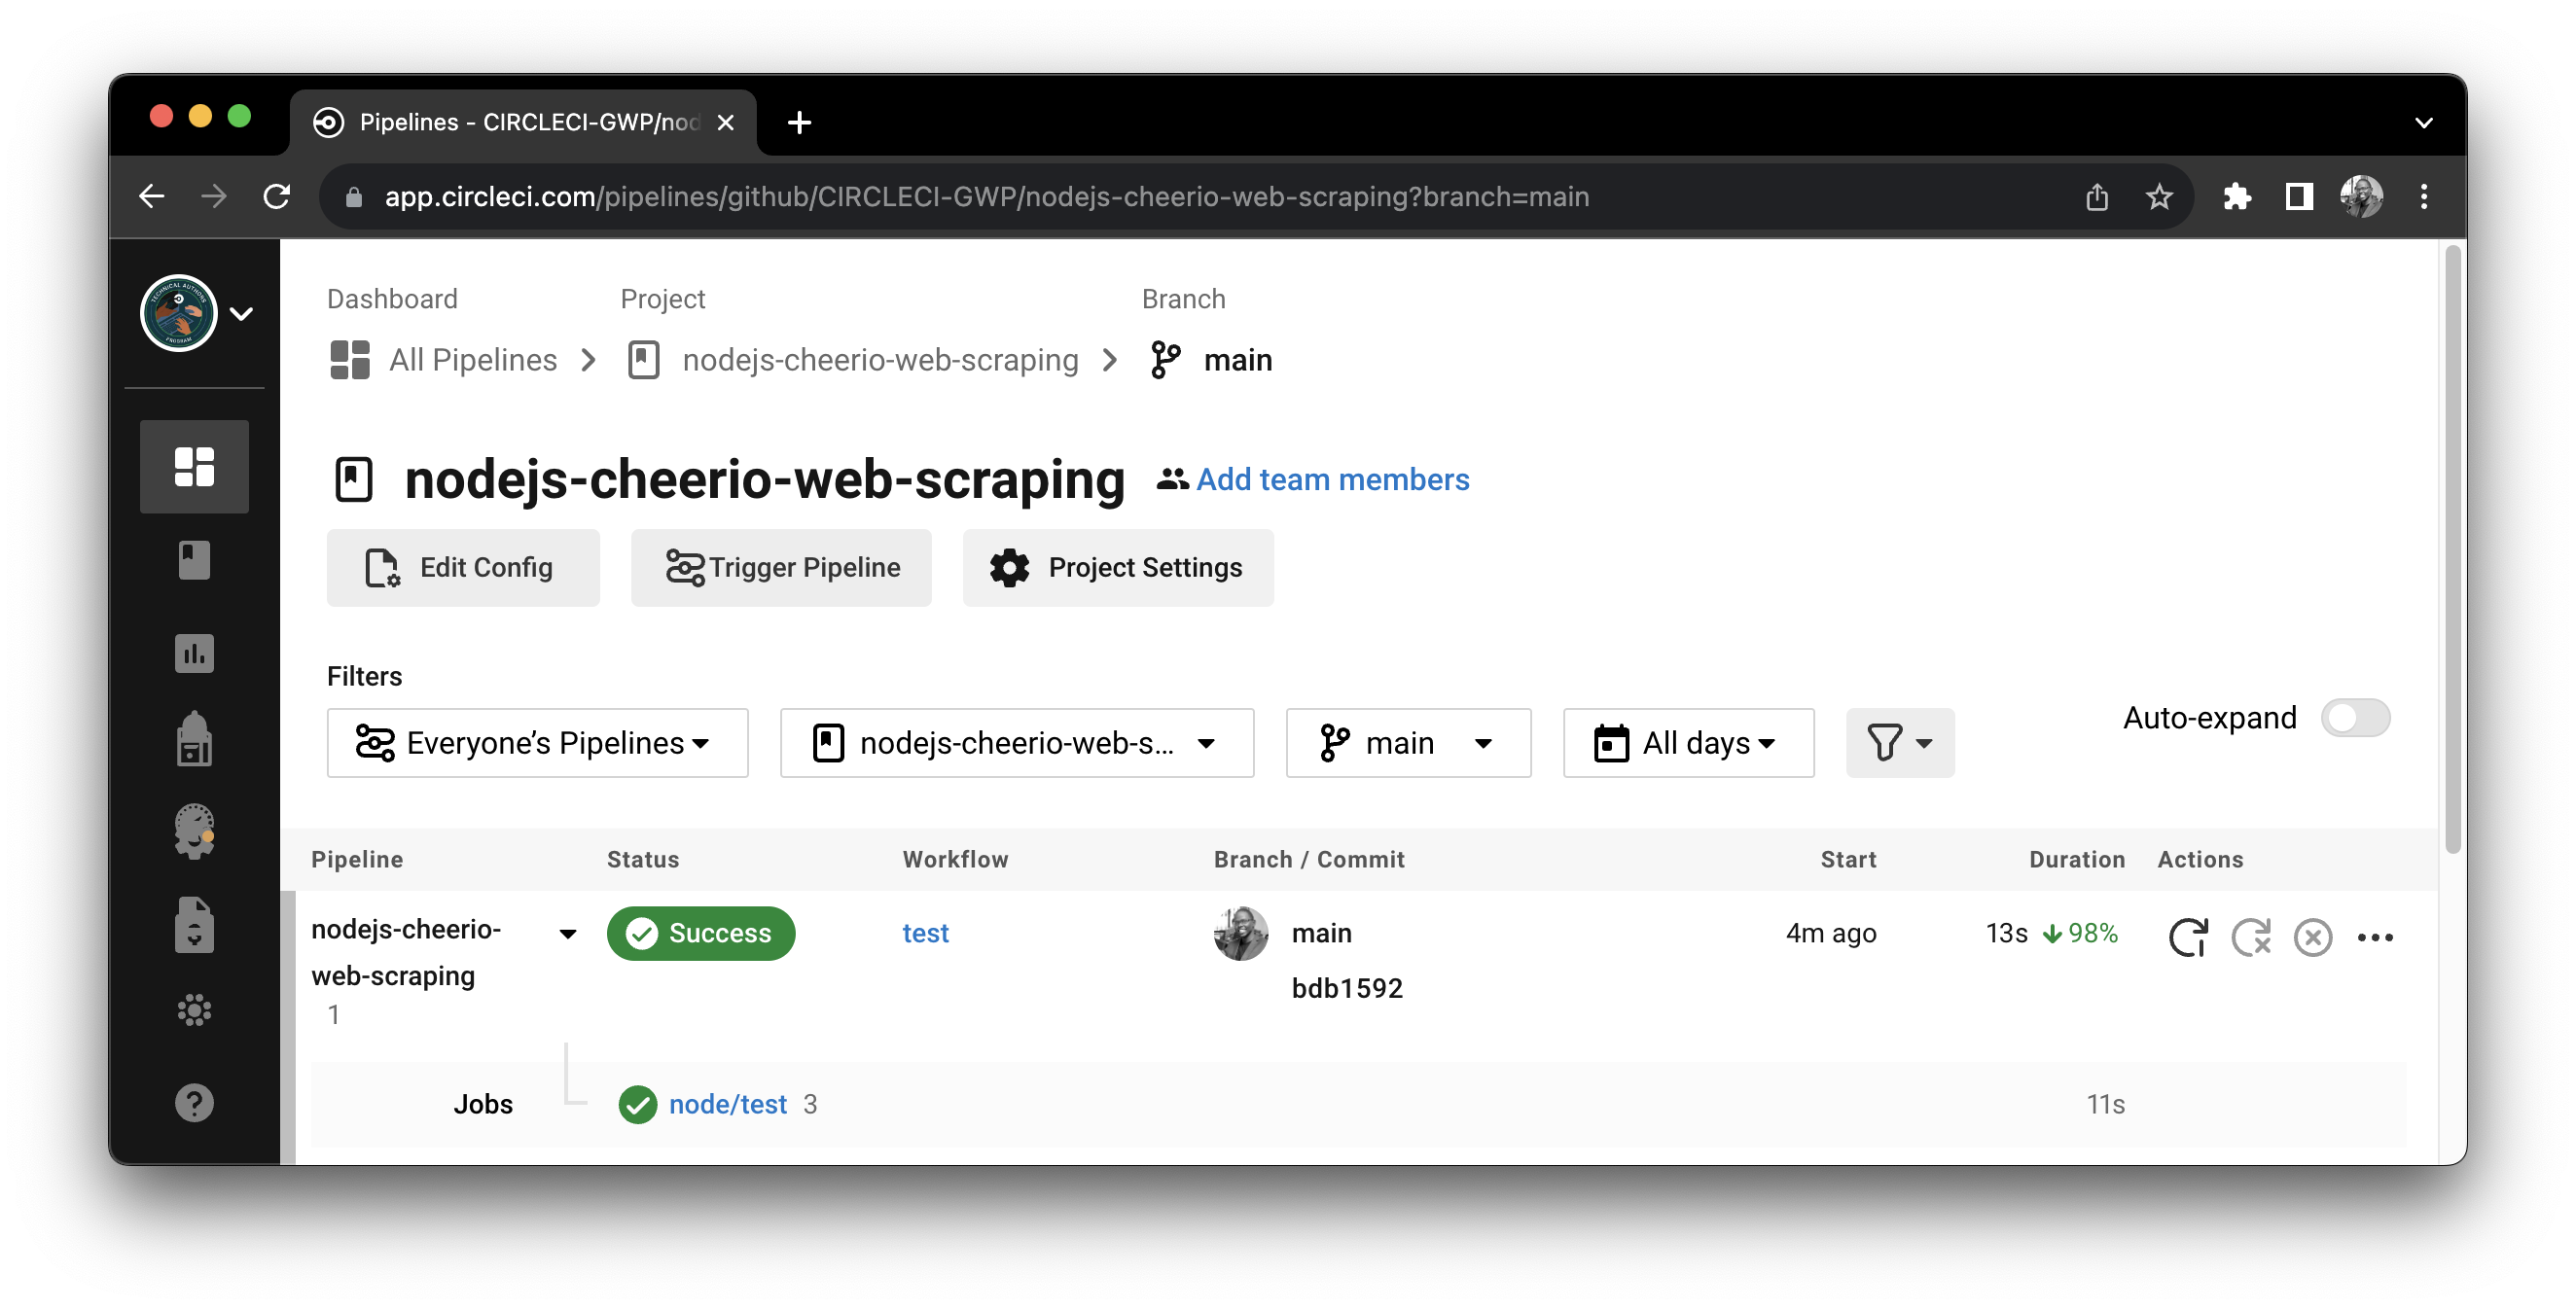Open the All days date filter

point(1687,743)
